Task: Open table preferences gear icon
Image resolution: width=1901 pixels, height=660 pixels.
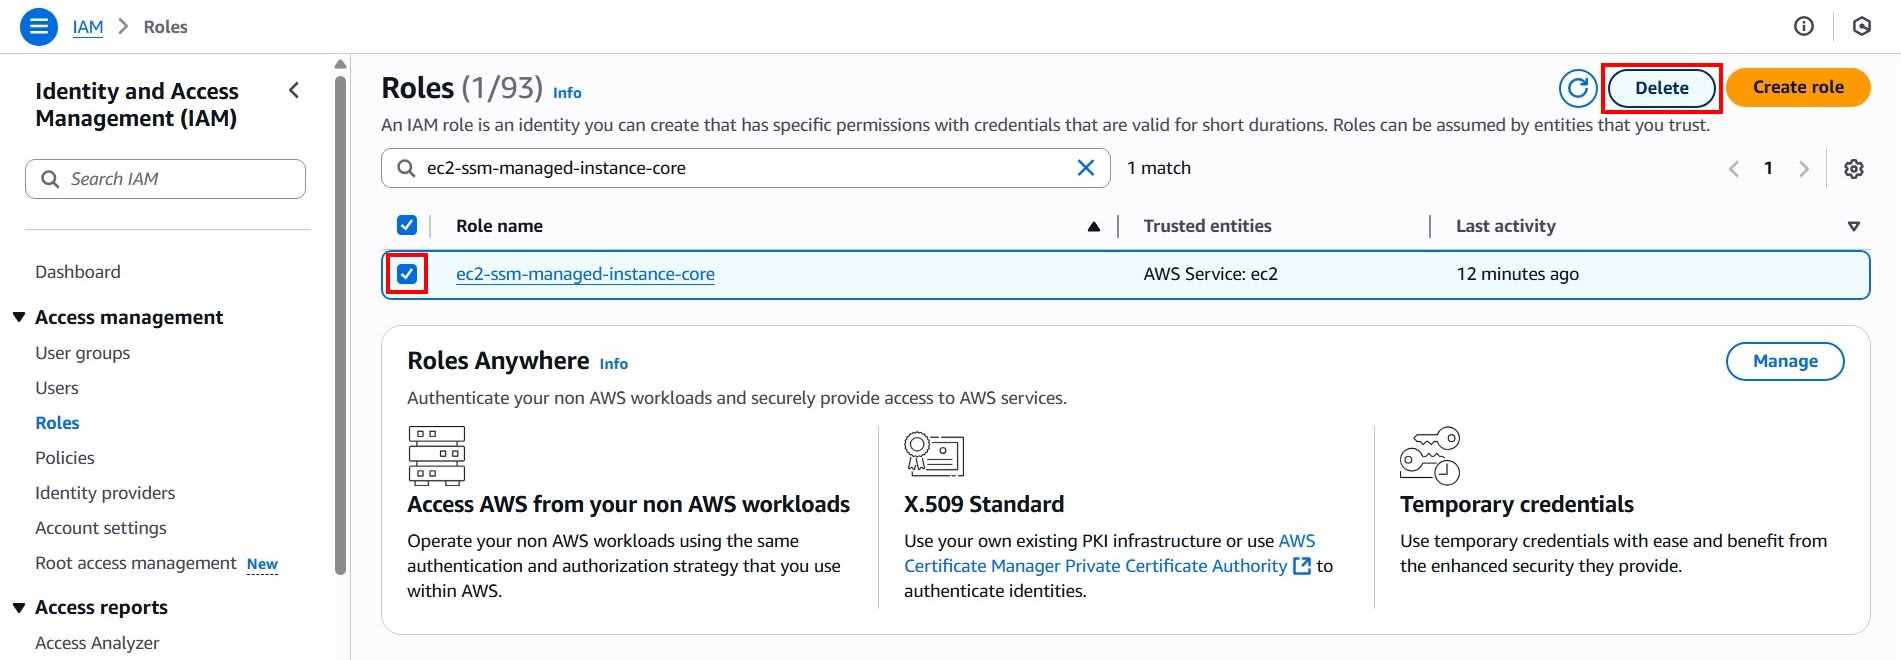Action: (1854, 169)
